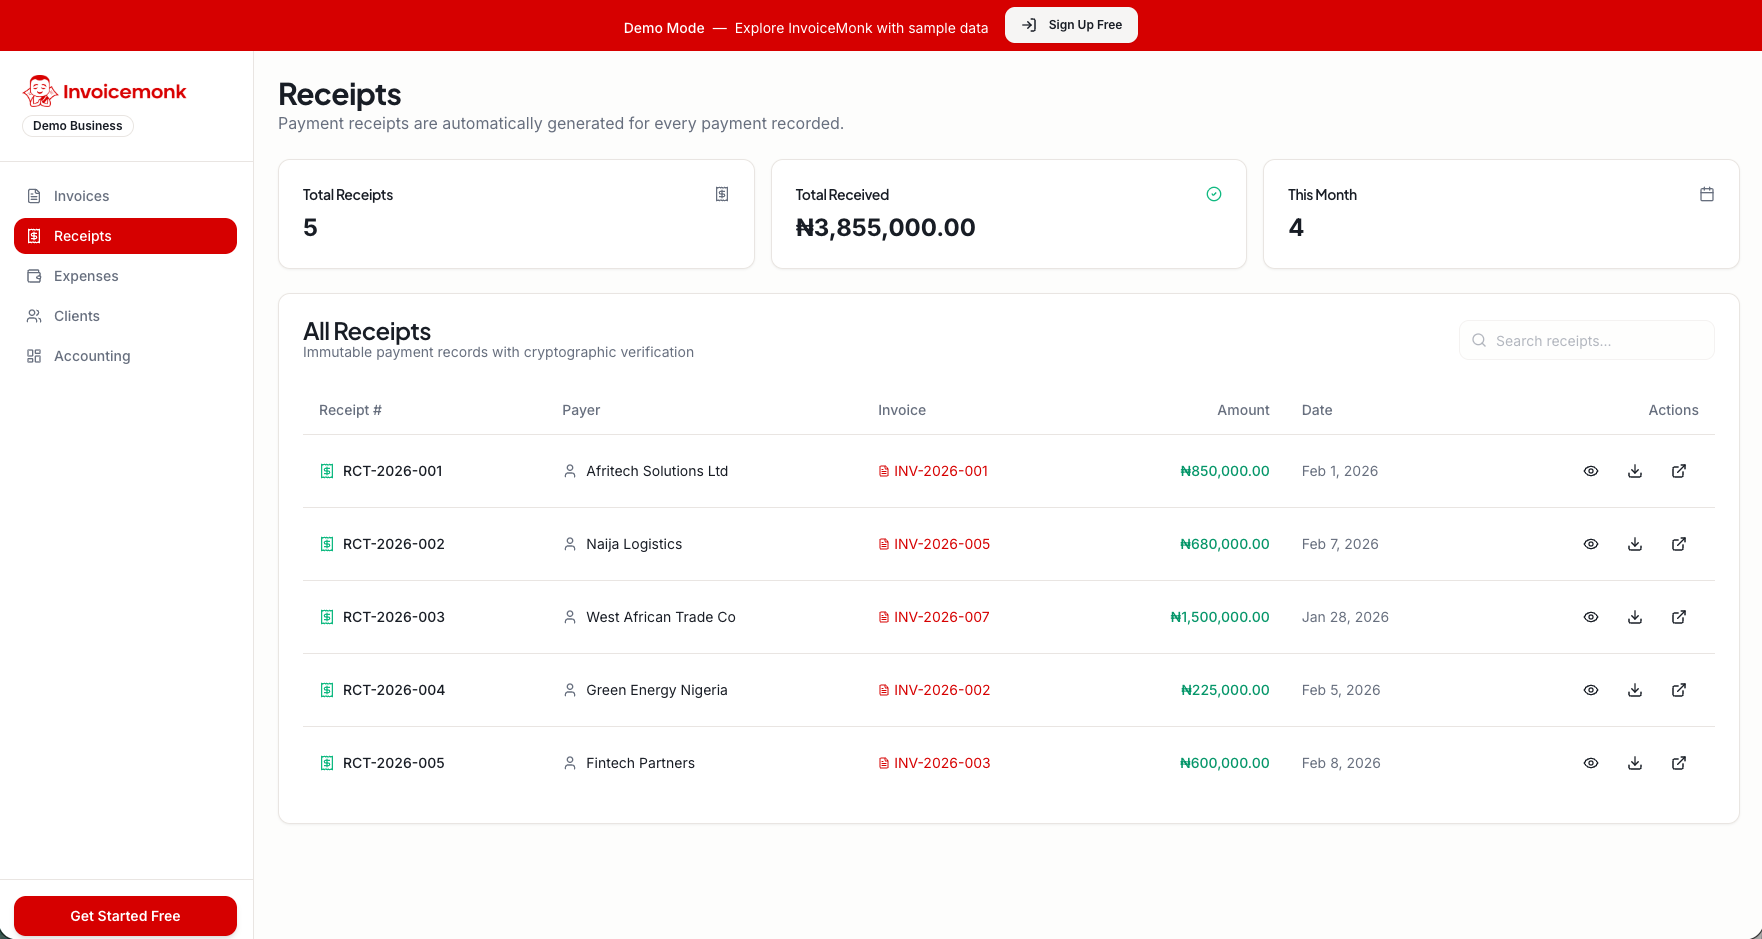Open invoice link INV-2026-001
This screenshot has width=1762, height=939.
(933, 471)
